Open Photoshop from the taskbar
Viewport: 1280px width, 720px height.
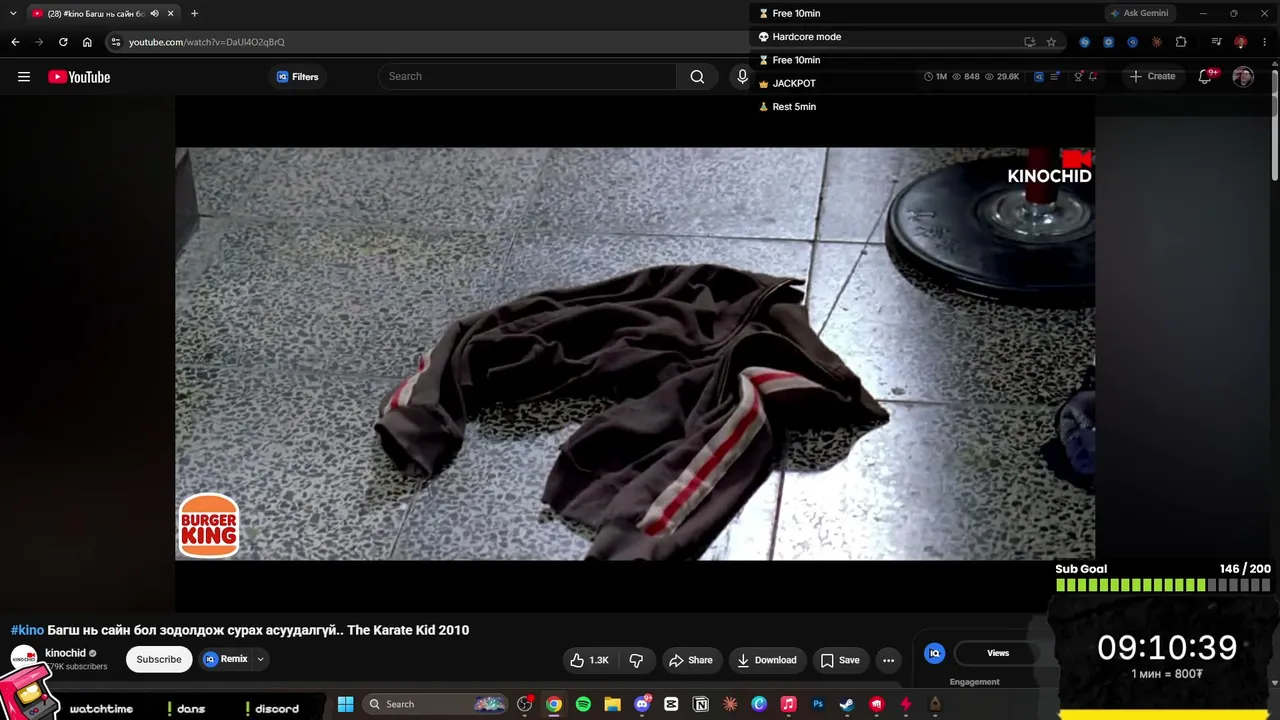(818, 704)
